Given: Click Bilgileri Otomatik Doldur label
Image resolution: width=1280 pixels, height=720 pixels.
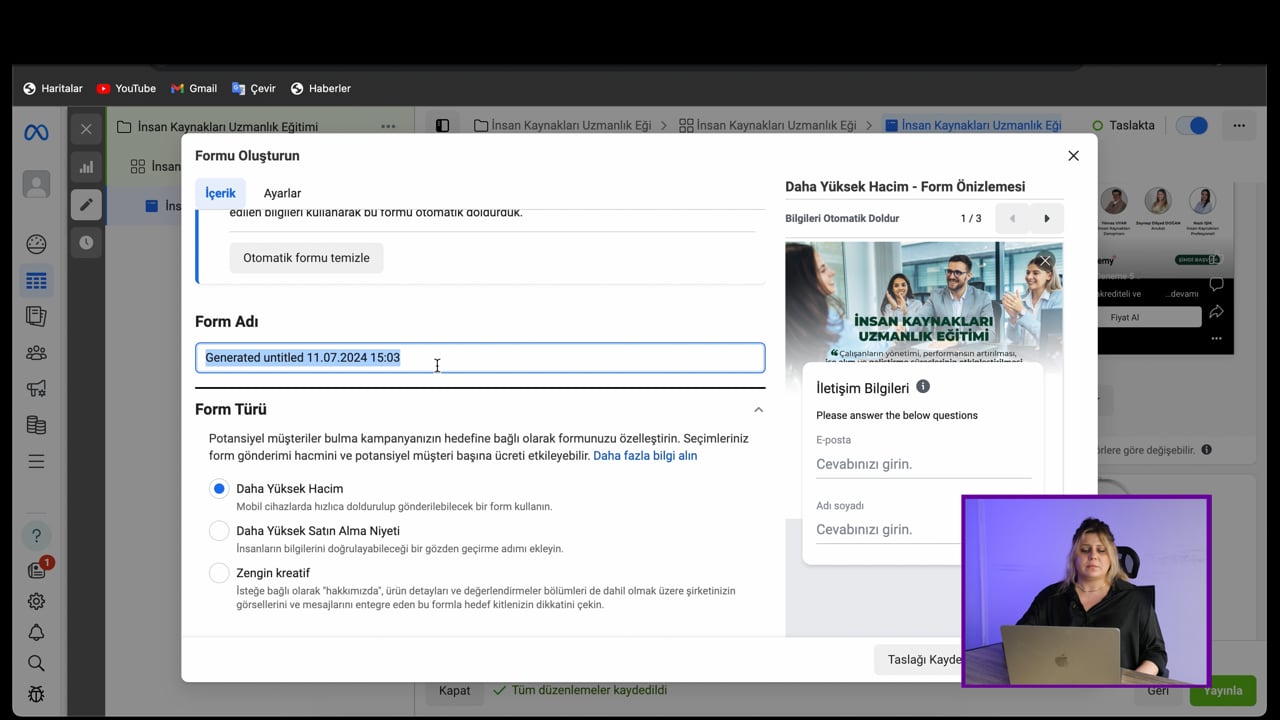Looking at the screenshot, I should pos(842,219).
